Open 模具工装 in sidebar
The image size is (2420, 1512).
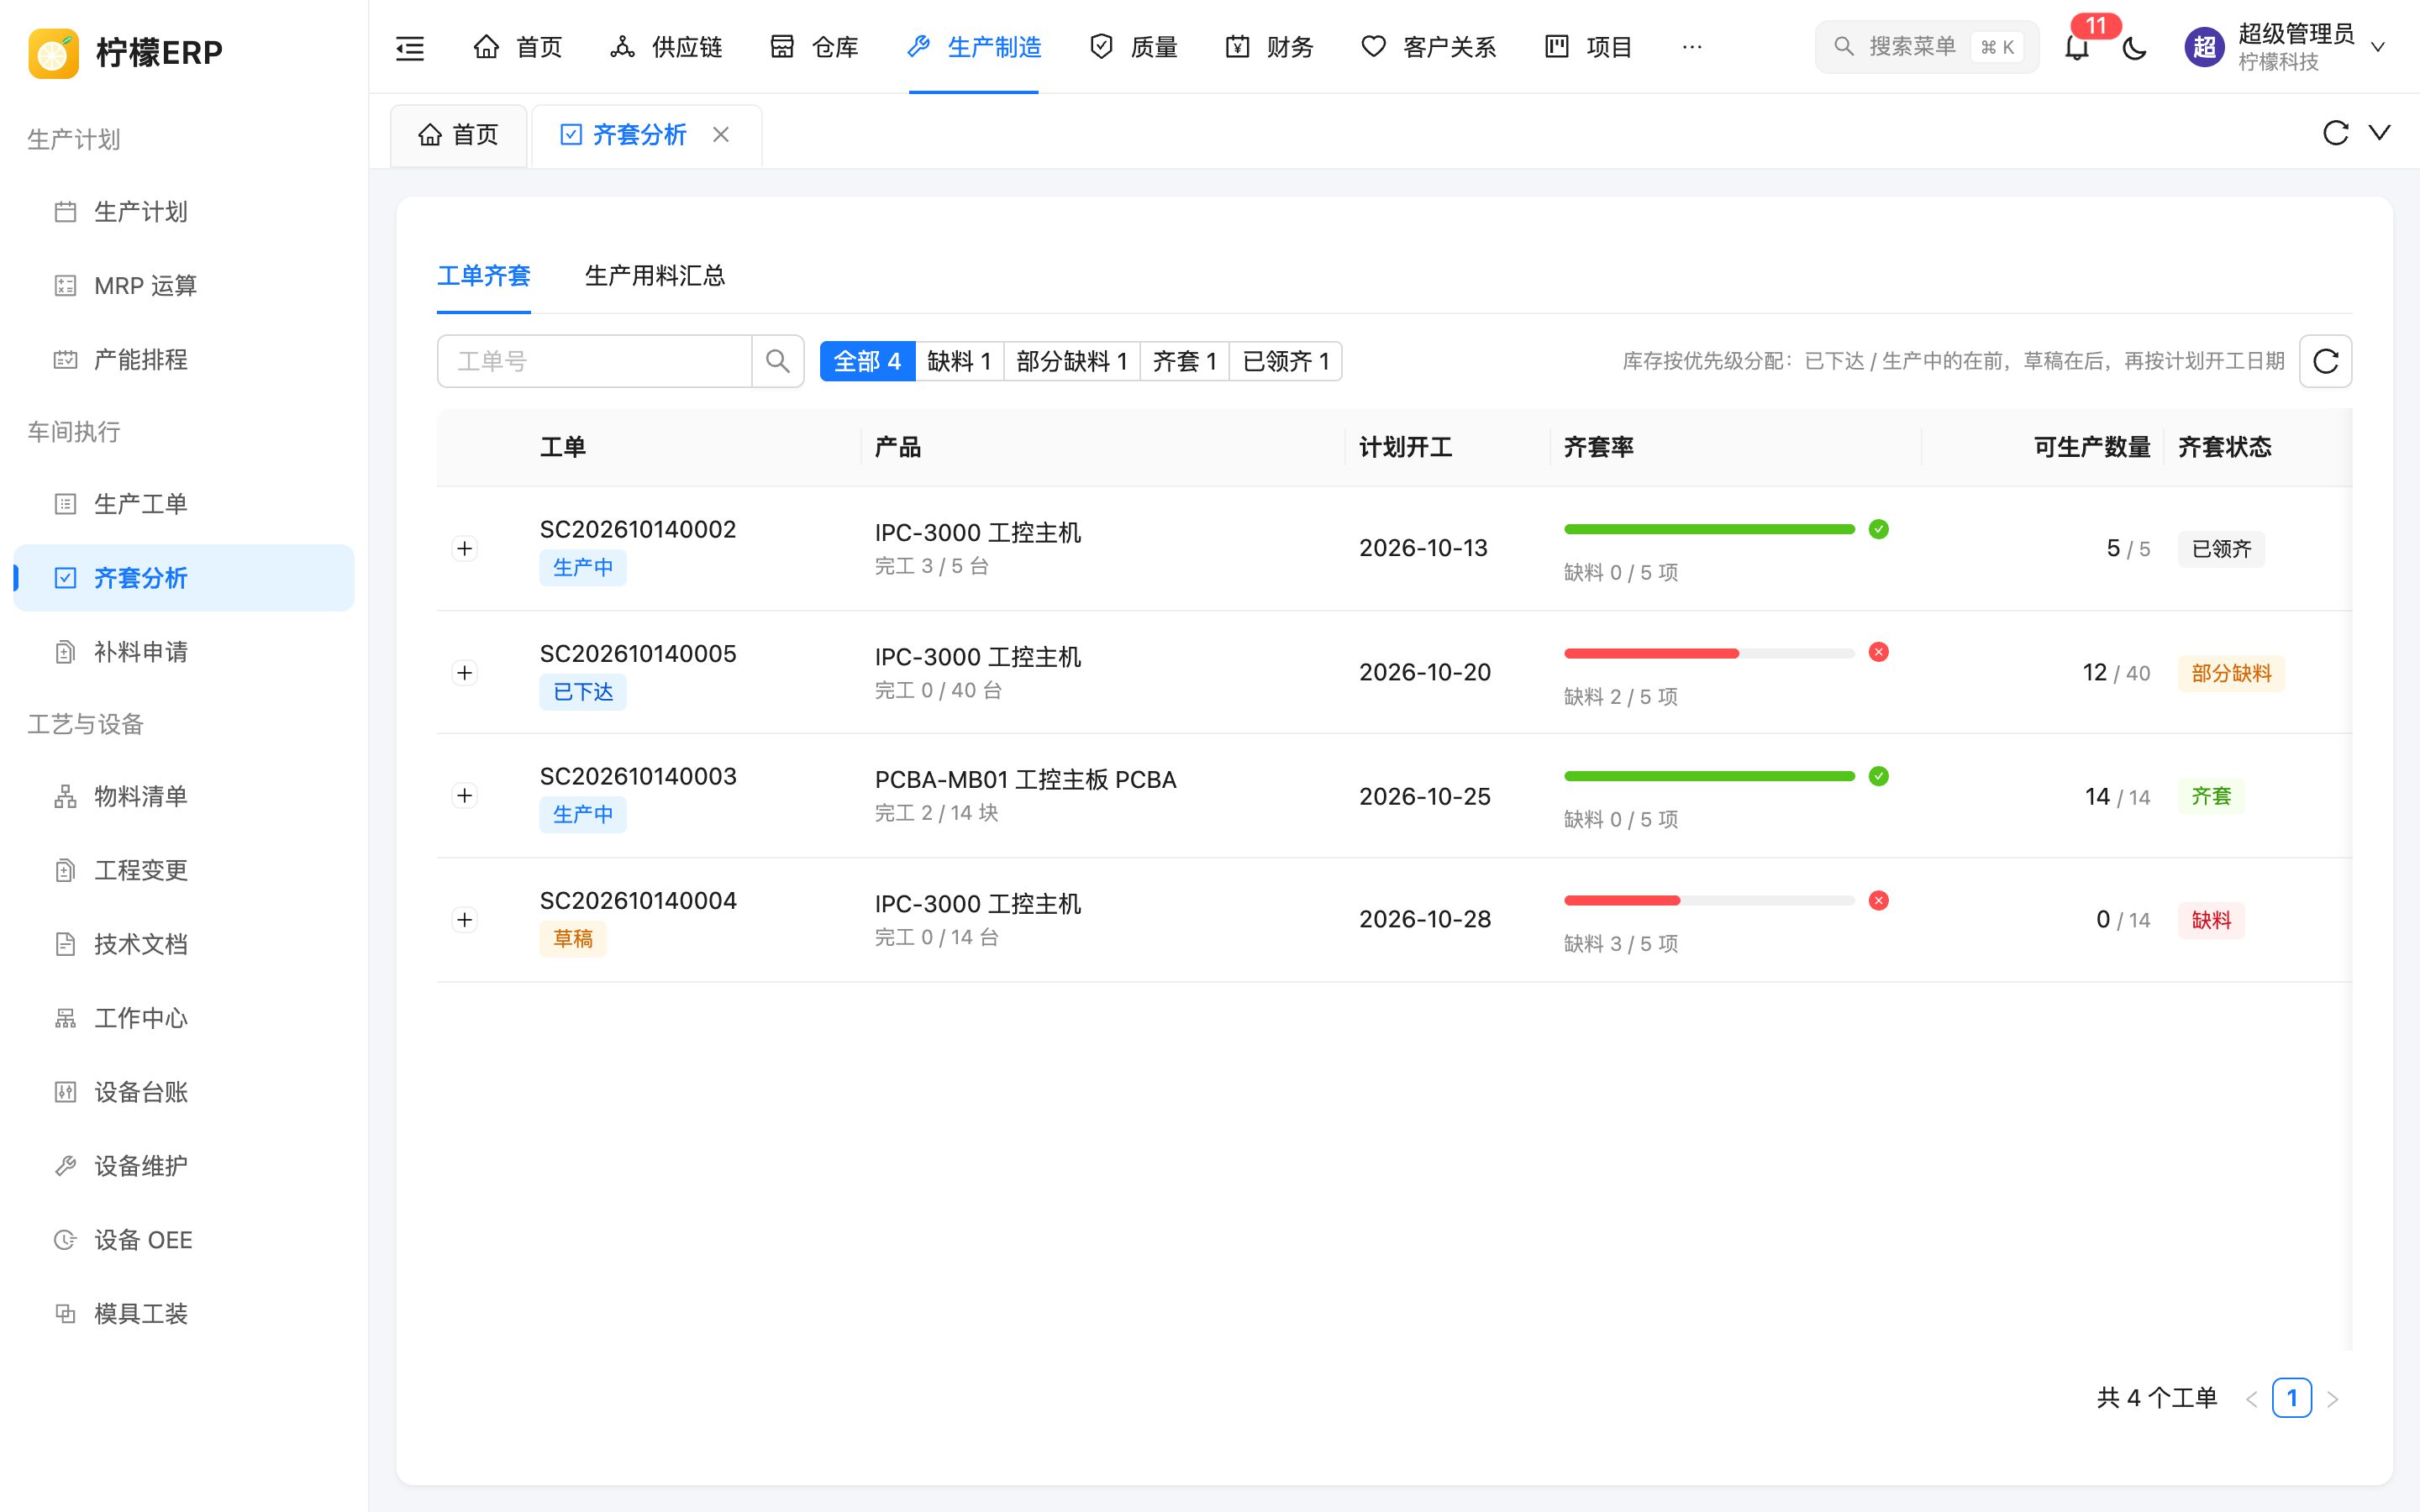[x=184, y=1314]
